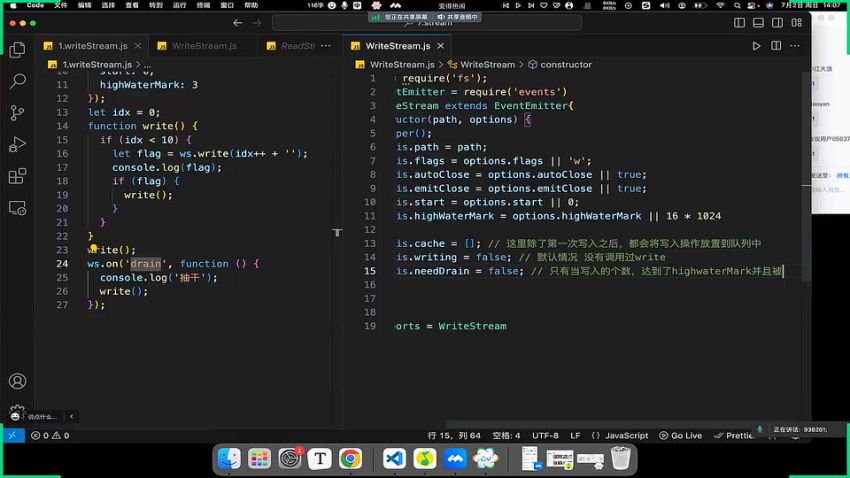
Task: Open System Preferences from the dock
Action: 290,459
